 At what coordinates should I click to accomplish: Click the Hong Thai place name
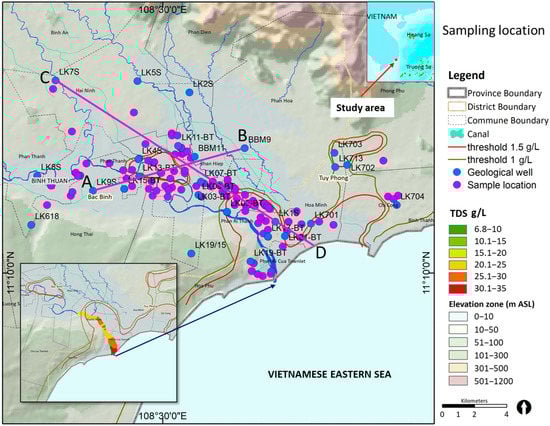coord(81,234)
